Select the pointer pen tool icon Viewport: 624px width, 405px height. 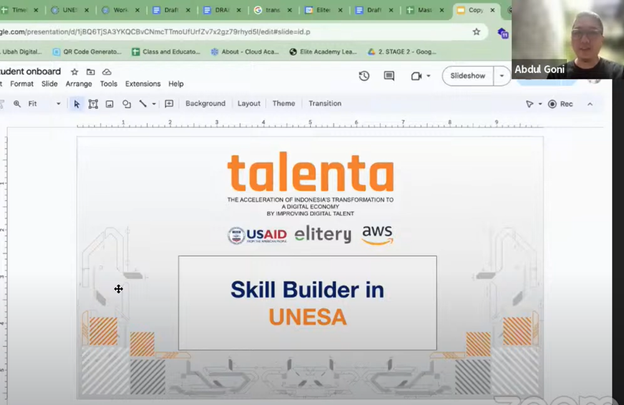click(x=529, y=104)
